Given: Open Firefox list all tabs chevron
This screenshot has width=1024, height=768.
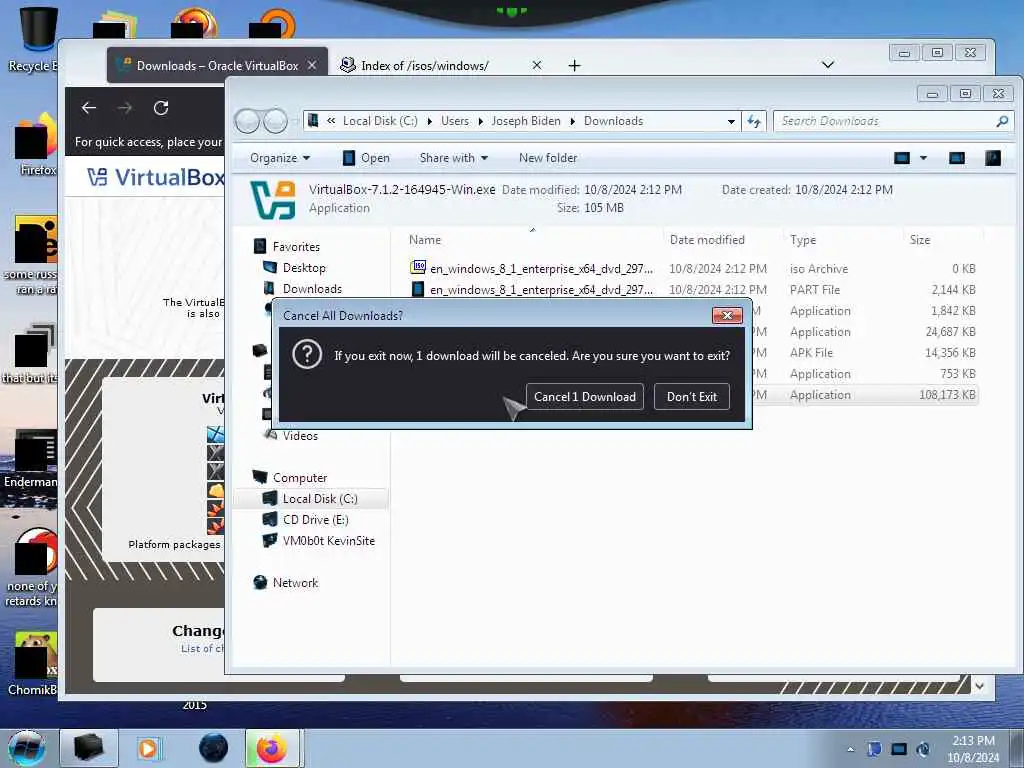Looking at the screenshot, I should (x=827, y=65).
